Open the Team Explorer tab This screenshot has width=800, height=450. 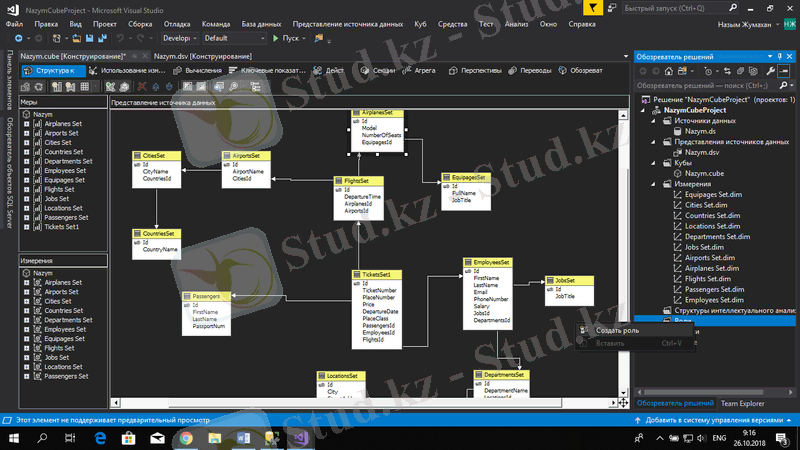click(x=742, y=404)
